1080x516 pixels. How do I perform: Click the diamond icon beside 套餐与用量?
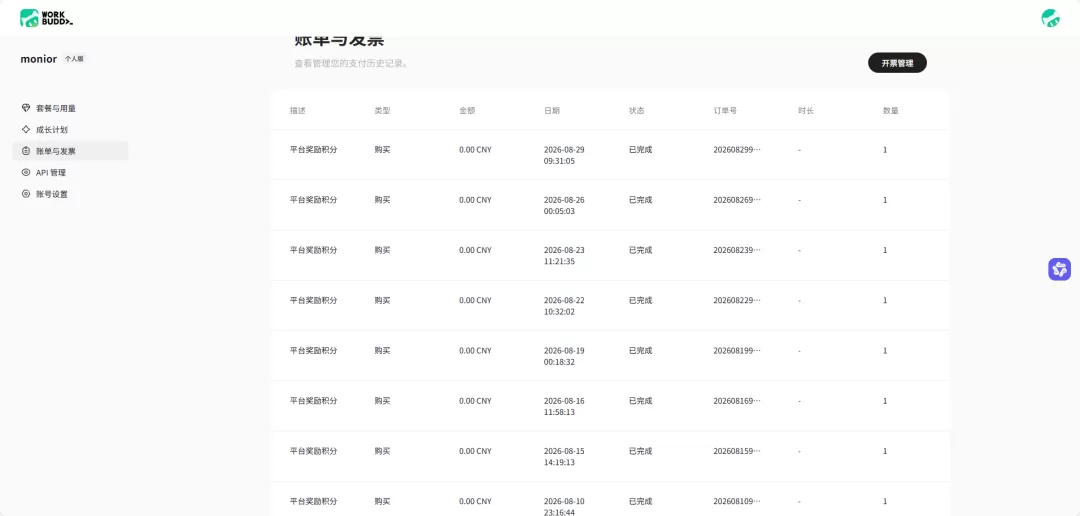26,108
